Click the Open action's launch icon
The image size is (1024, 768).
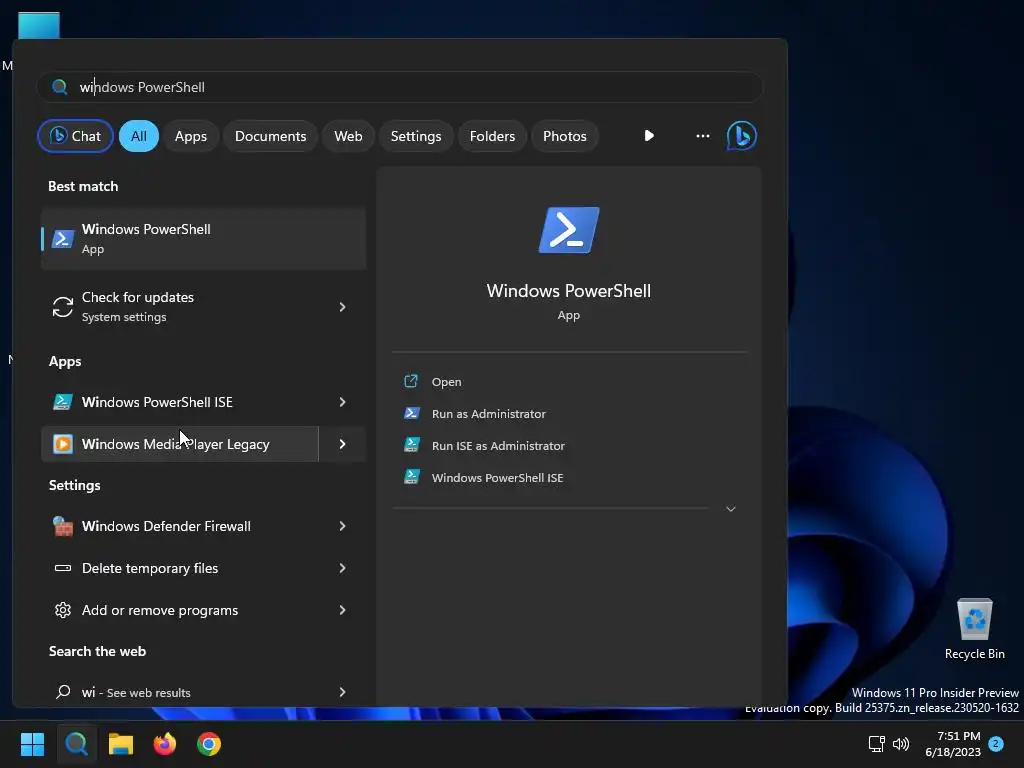coord(411,381)
